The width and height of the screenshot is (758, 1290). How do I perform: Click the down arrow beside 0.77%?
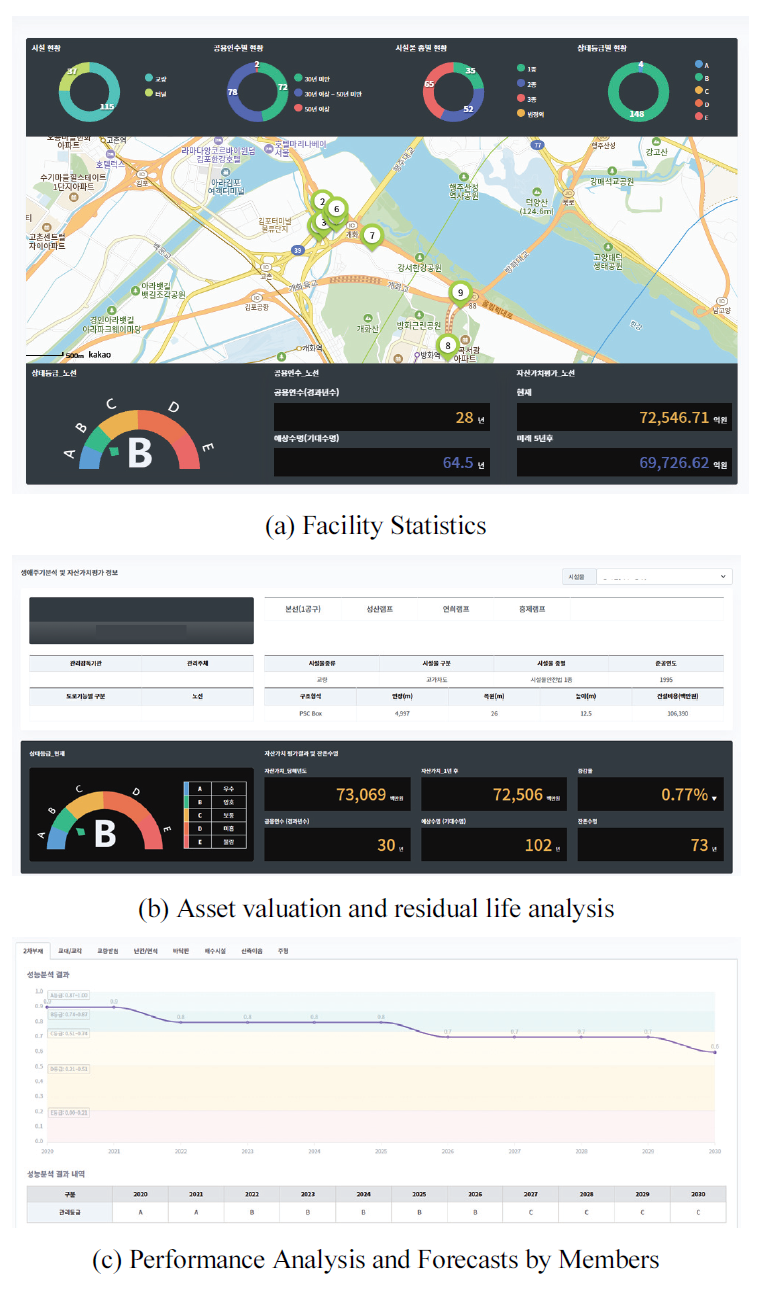click(x=714, y=799)
